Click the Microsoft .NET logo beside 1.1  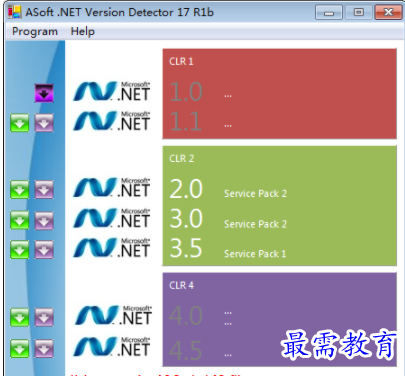[x=112, y=121]
